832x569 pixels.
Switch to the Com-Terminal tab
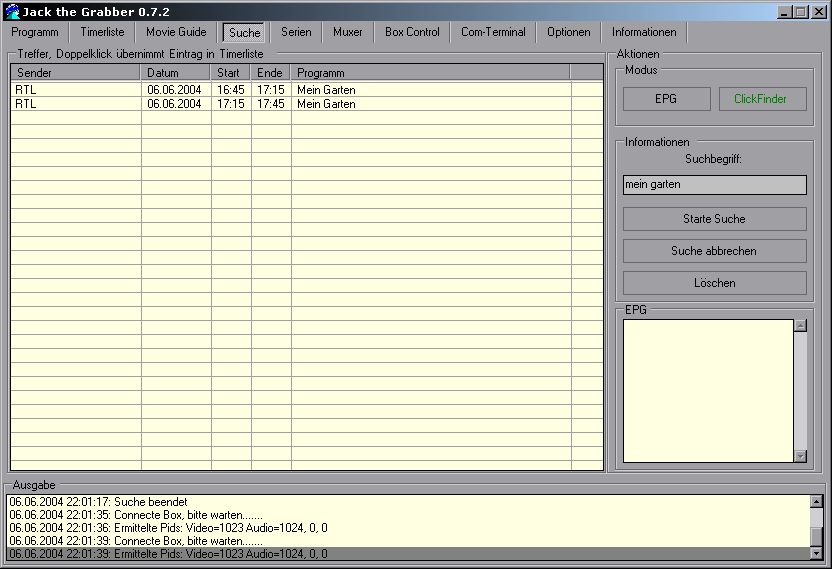[x=493, y=32]
